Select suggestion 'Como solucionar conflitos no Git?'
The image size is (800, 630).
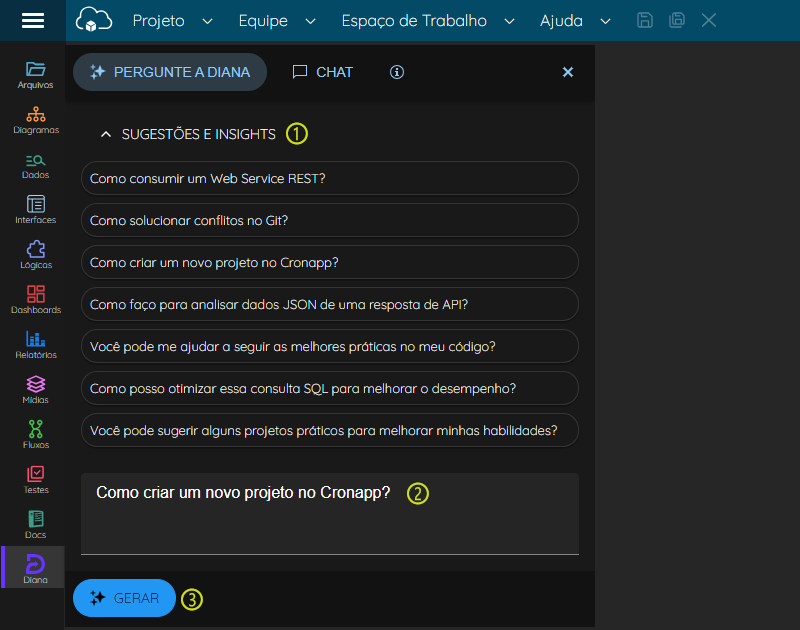tap(330, 220)
